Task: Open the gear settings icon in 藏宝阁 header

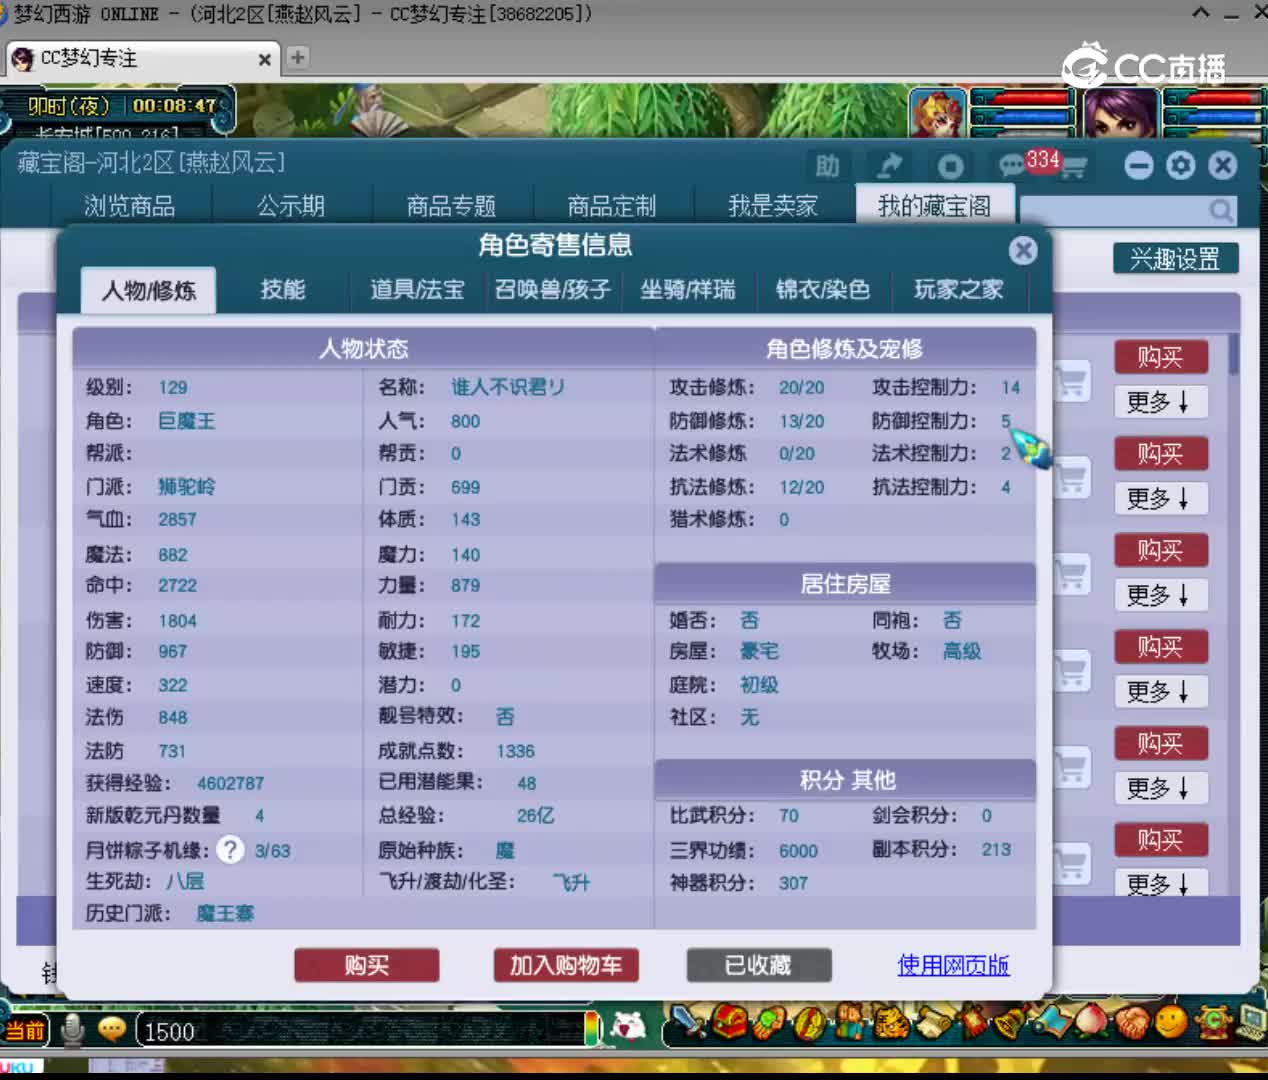Action: [1181, 165]
